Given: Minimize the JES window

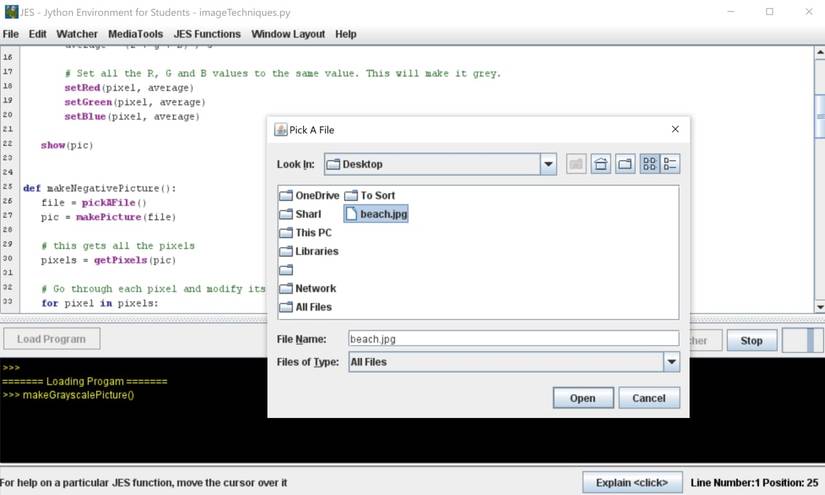Looking at the screenshot, I should click(731, 12).
